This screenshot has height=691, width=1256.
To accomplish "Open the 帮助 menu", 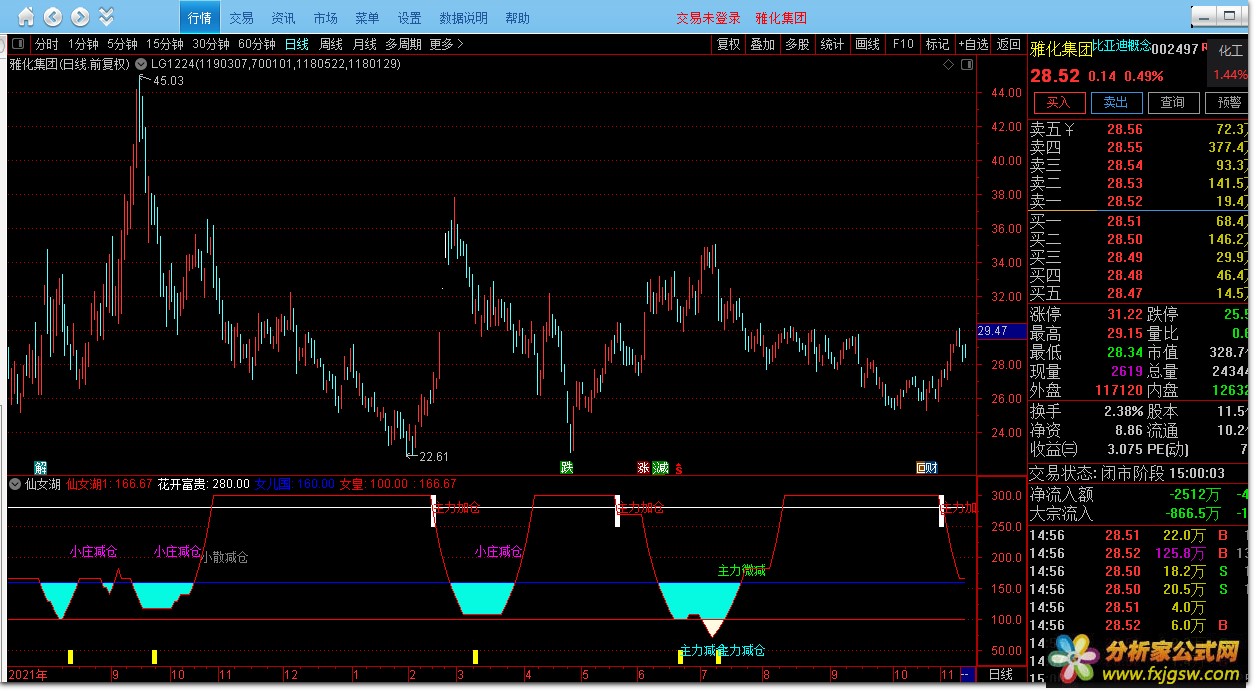I will coord(518,18).
